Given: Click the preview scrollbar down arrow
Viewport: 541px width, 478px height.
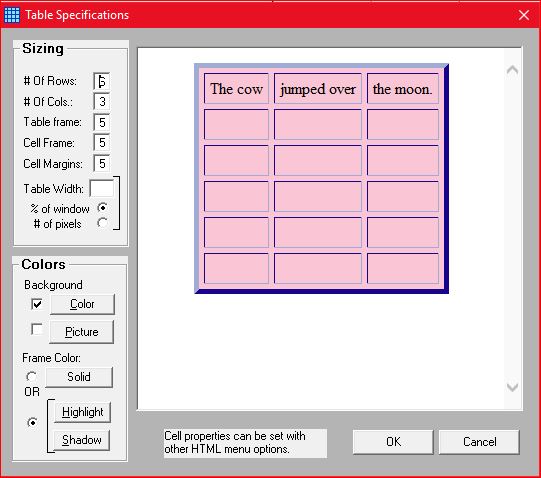Looking at the screenshot, I should pos(512,387).
